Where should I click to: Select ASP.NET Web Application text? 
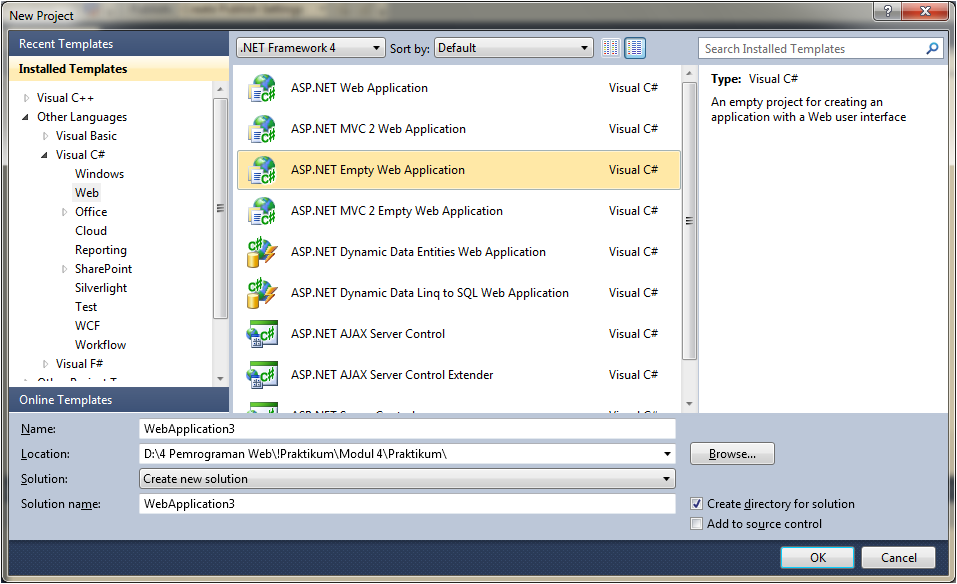(x=359, y=88)
